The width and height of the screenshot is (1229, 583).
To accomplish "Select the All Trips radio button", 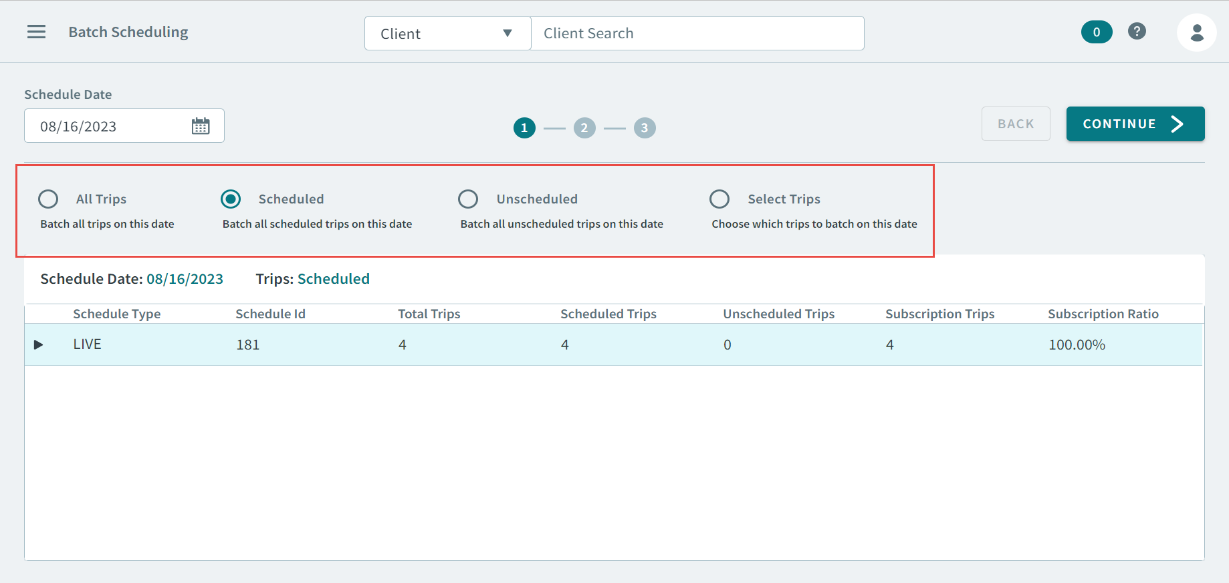I will coord(48,199).
